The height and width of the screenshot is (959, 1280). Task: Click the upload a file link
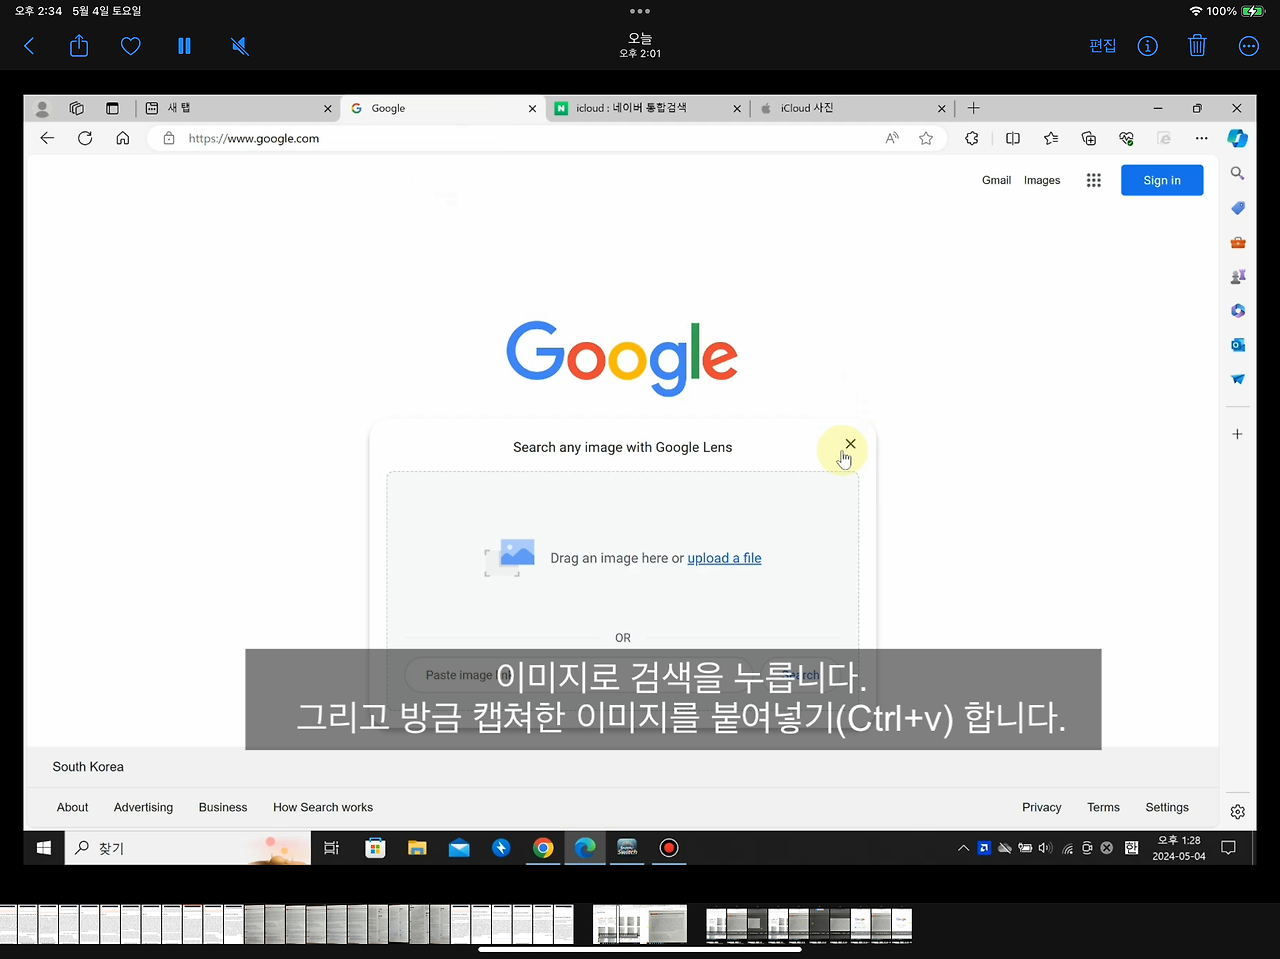[724, 558]
